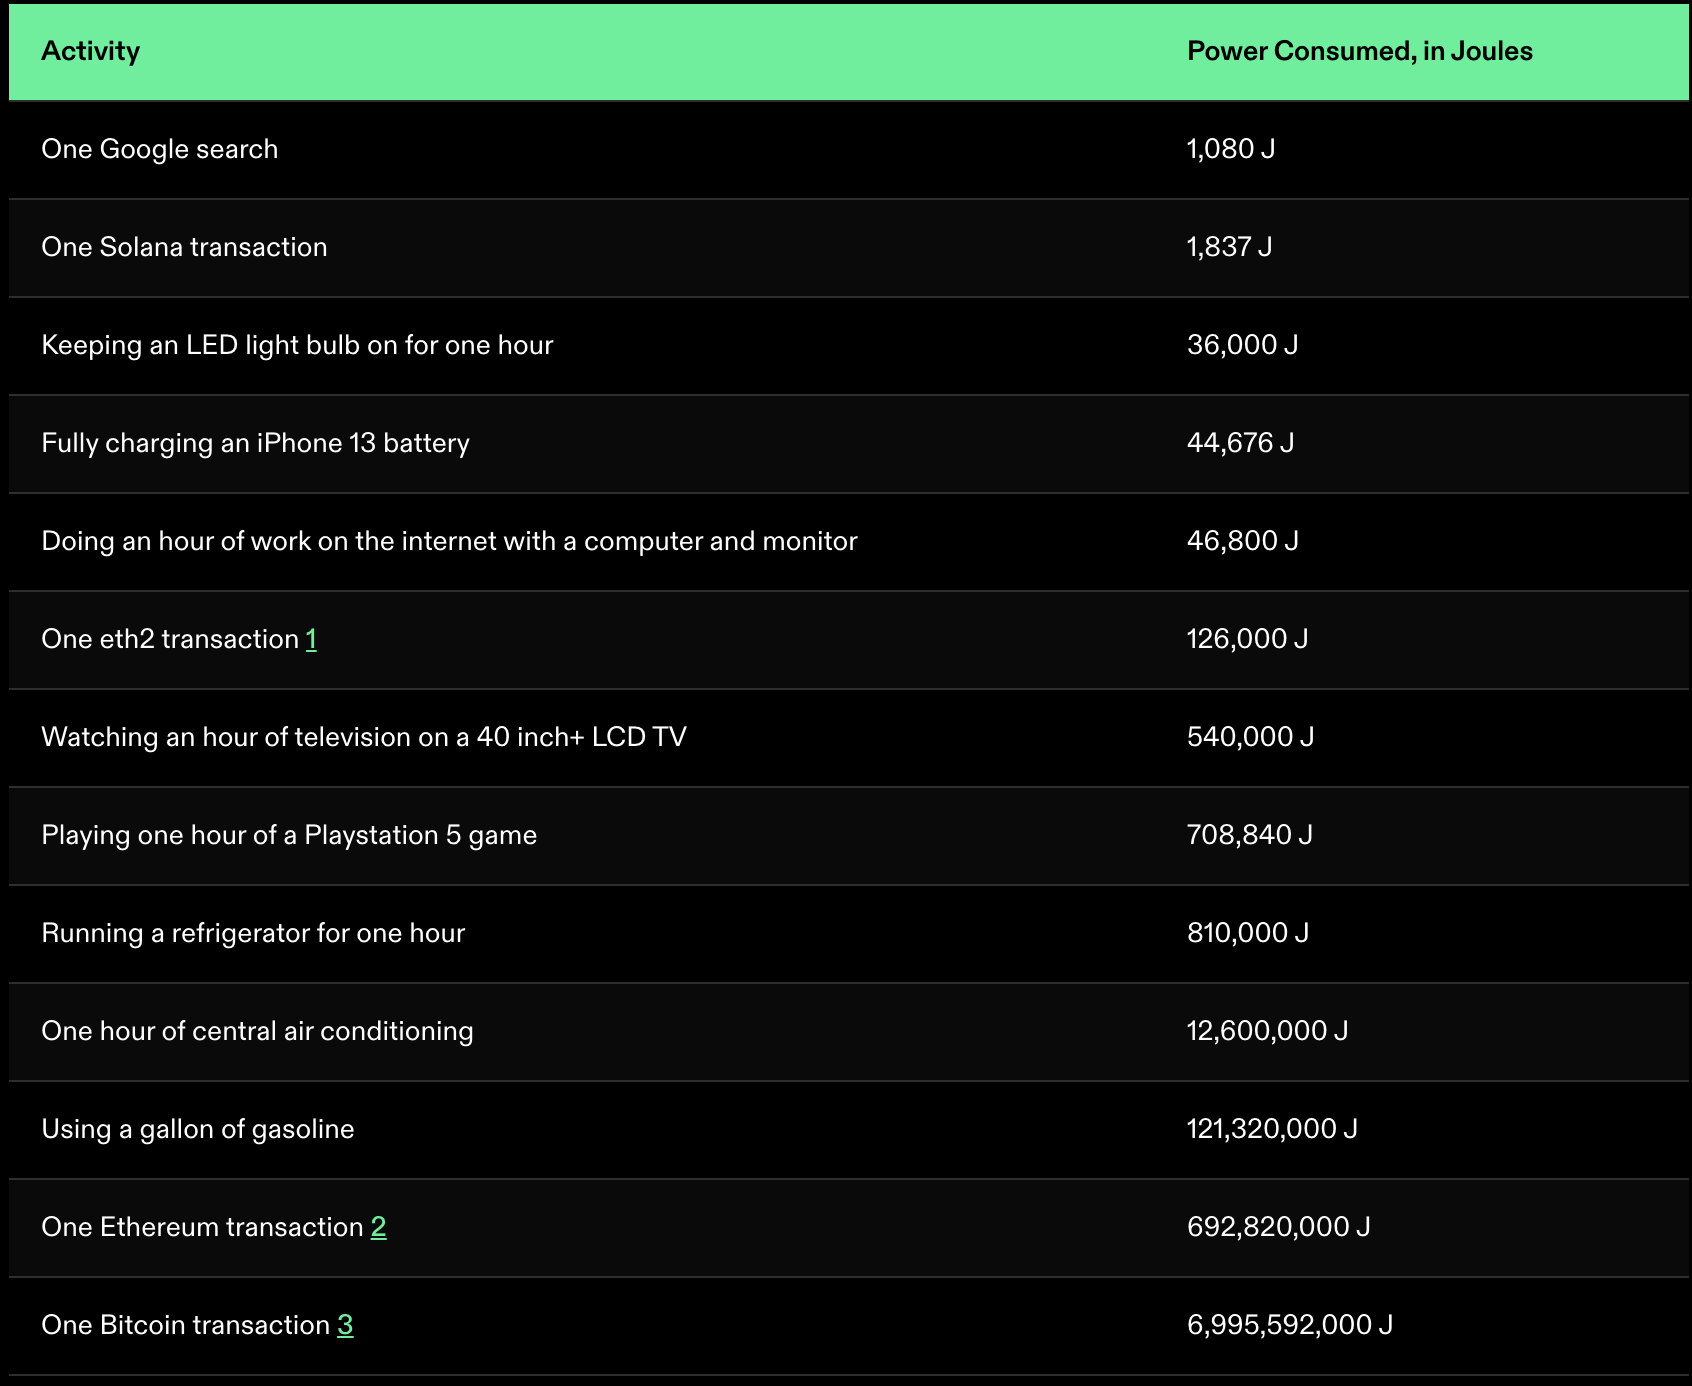The width and height of the screenshot is (1692, 1386).
Task: Select the 810,000 J value
Action: point(1248,933)
